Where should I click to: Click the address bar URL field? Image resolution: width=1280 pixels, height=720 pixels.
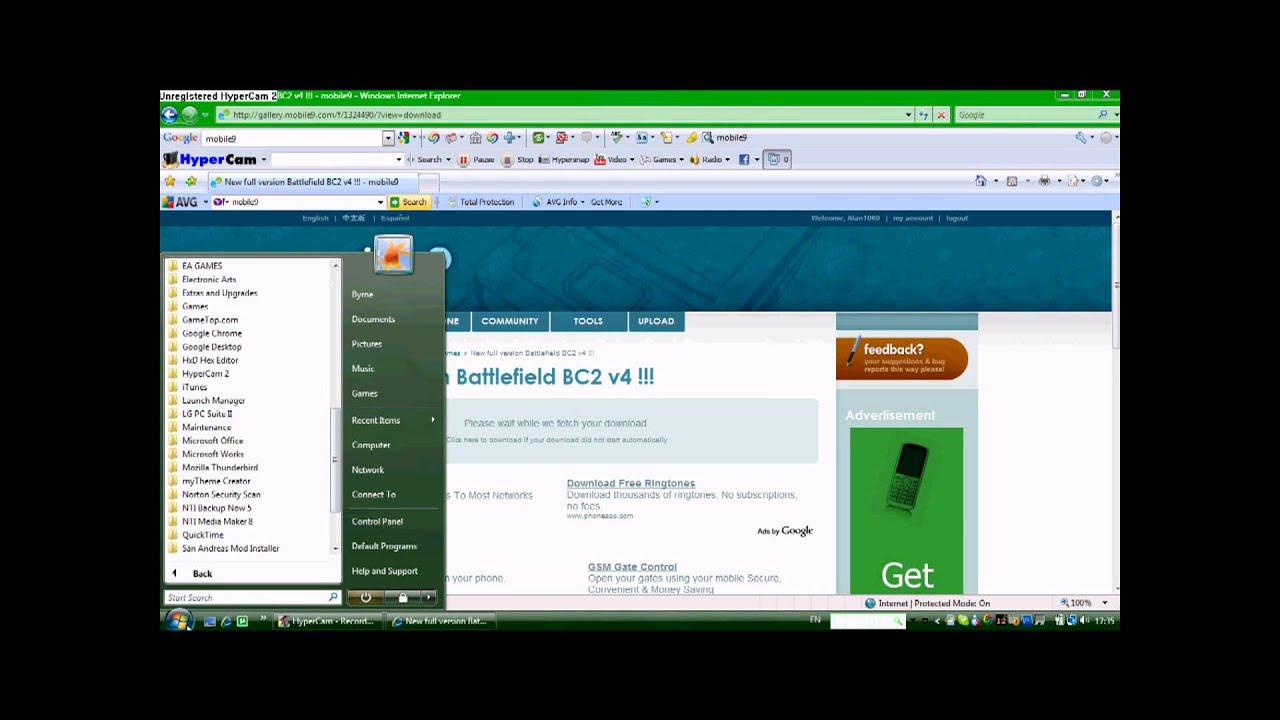[563, 115]
